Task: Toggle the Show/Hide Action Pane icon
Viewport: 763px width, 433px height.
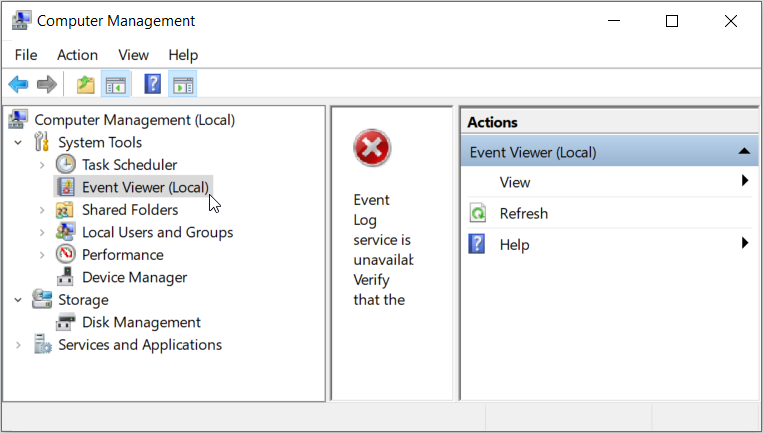Action: tap(182, 85)
